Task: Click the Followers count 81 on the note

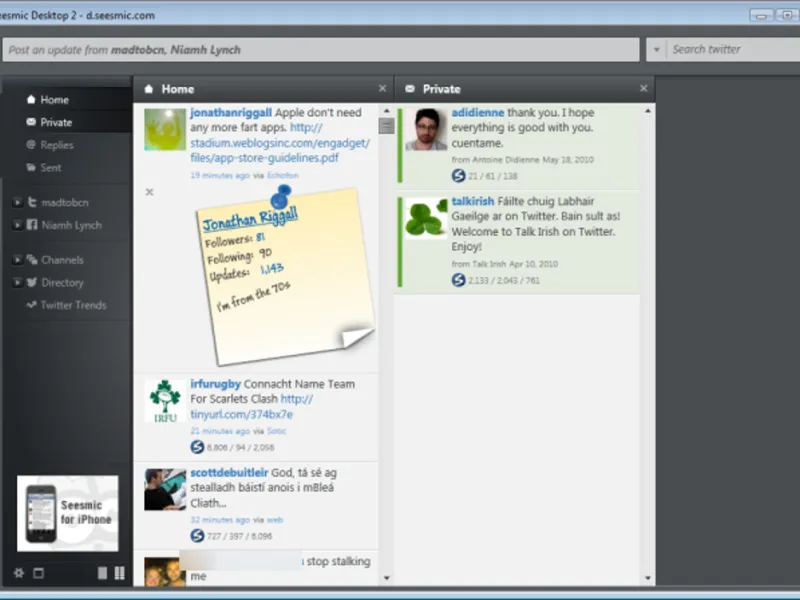Action: click(261, 236)
